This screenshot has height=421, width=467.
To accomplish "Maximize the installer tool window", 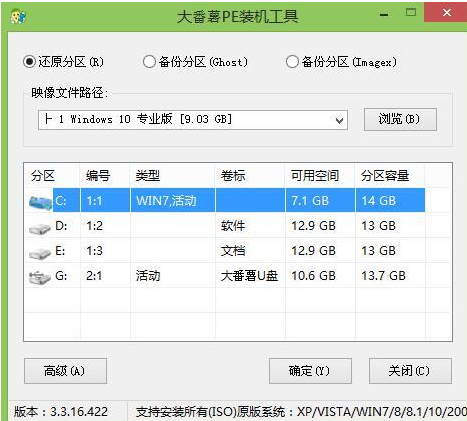I will tap(411, 13).
